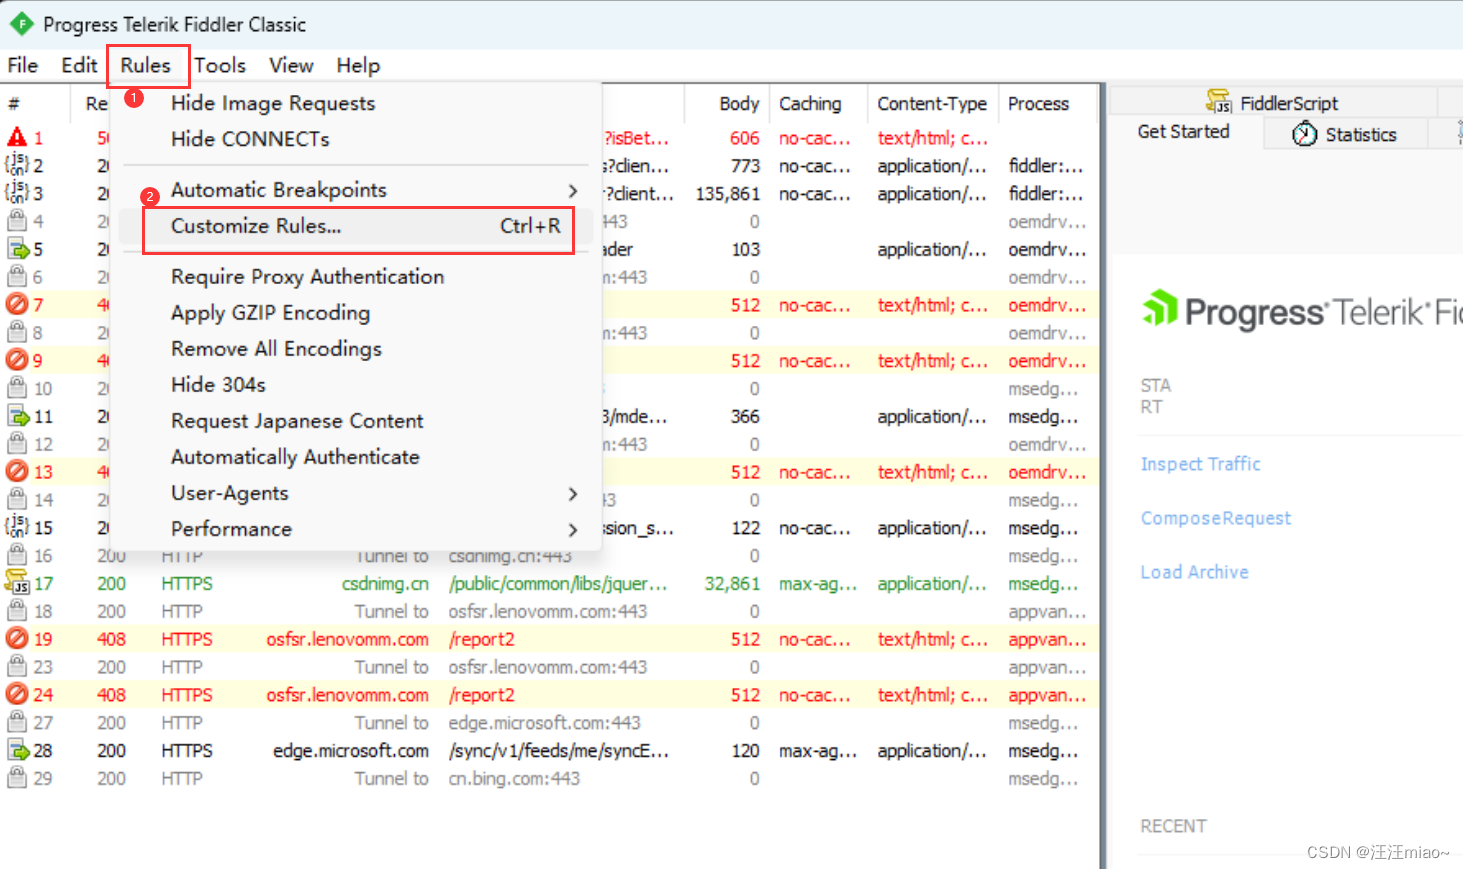Open the Tools menu

(x=220, y=65)
